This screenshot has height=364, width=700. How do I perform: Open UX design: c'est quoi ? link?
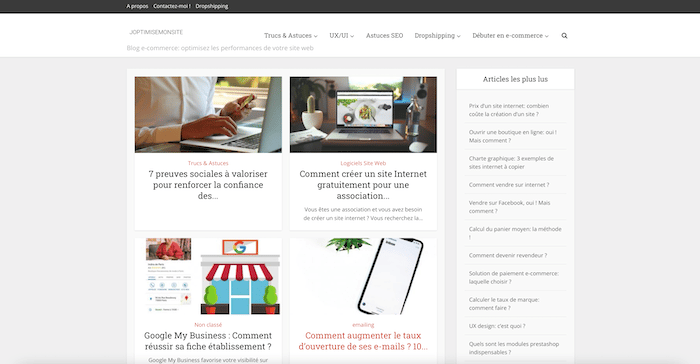coord(497,326)
